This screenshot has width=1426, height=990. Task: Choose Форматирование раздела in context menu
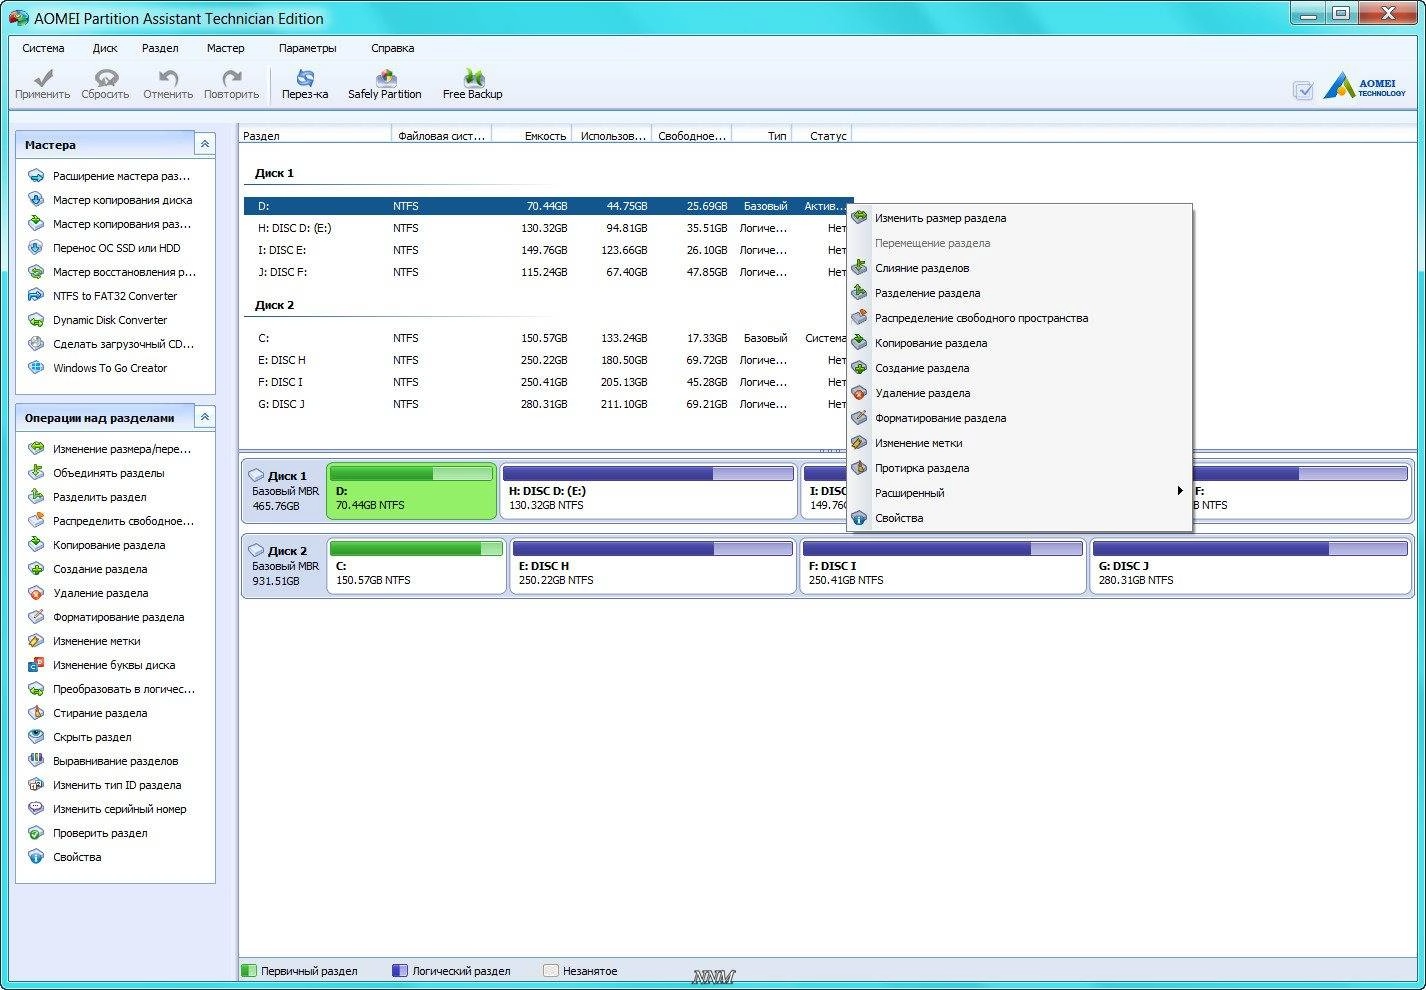[x=1019, y=418]
